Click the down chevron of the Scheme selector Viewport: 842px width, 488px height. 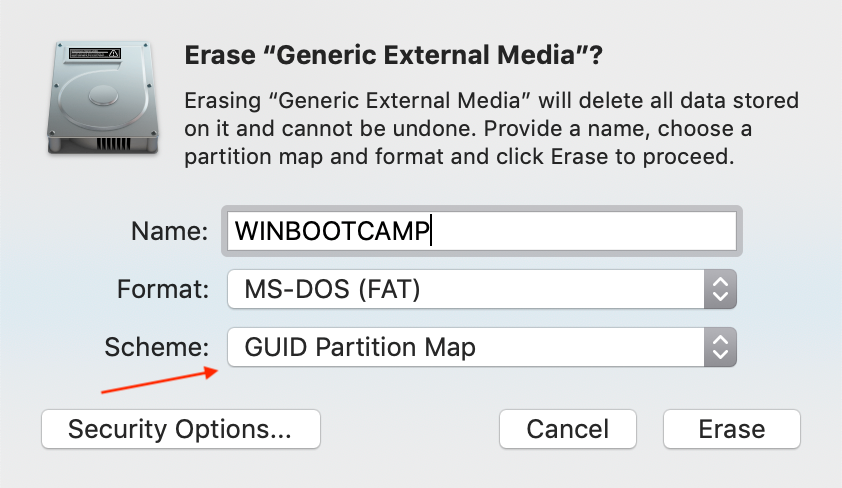tap(720, 354)
